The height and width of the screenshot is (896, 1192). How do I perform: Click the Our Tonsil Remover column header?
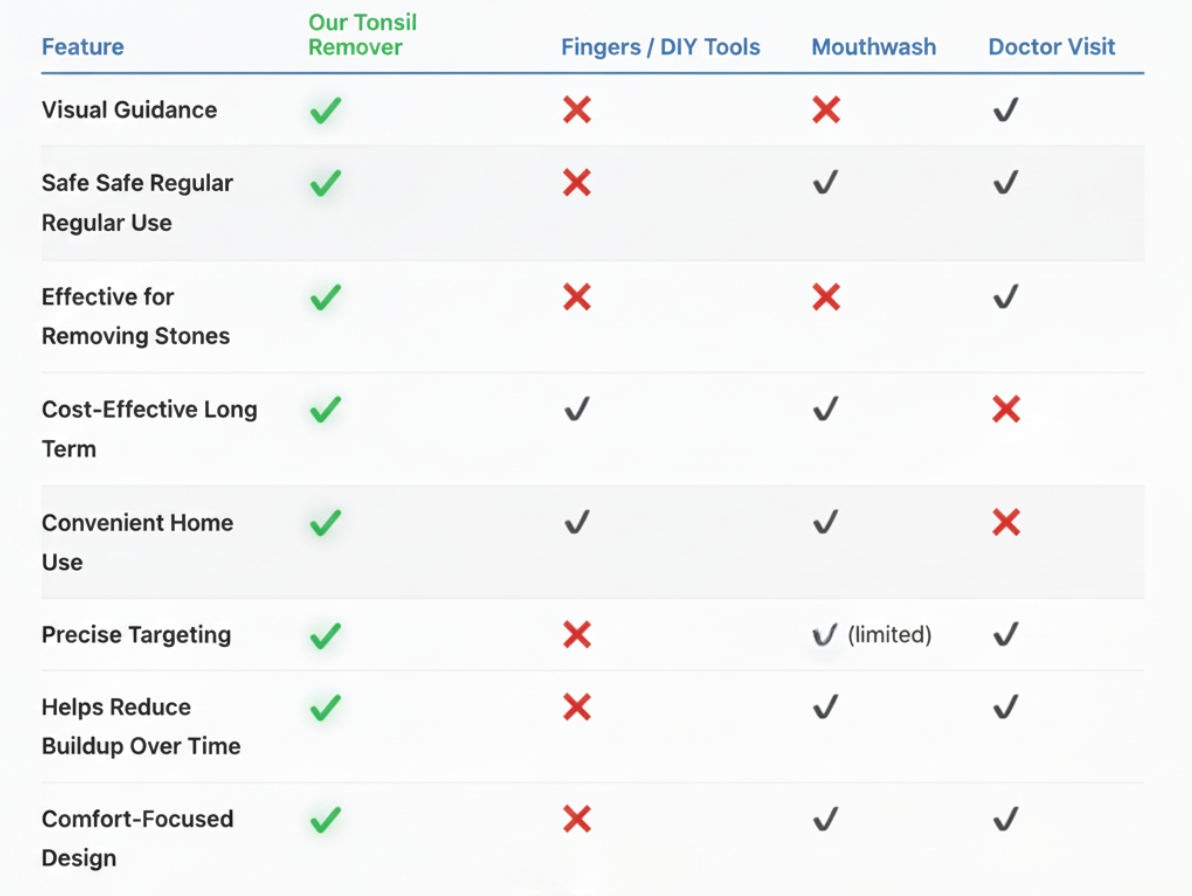[x=362, y=35]
